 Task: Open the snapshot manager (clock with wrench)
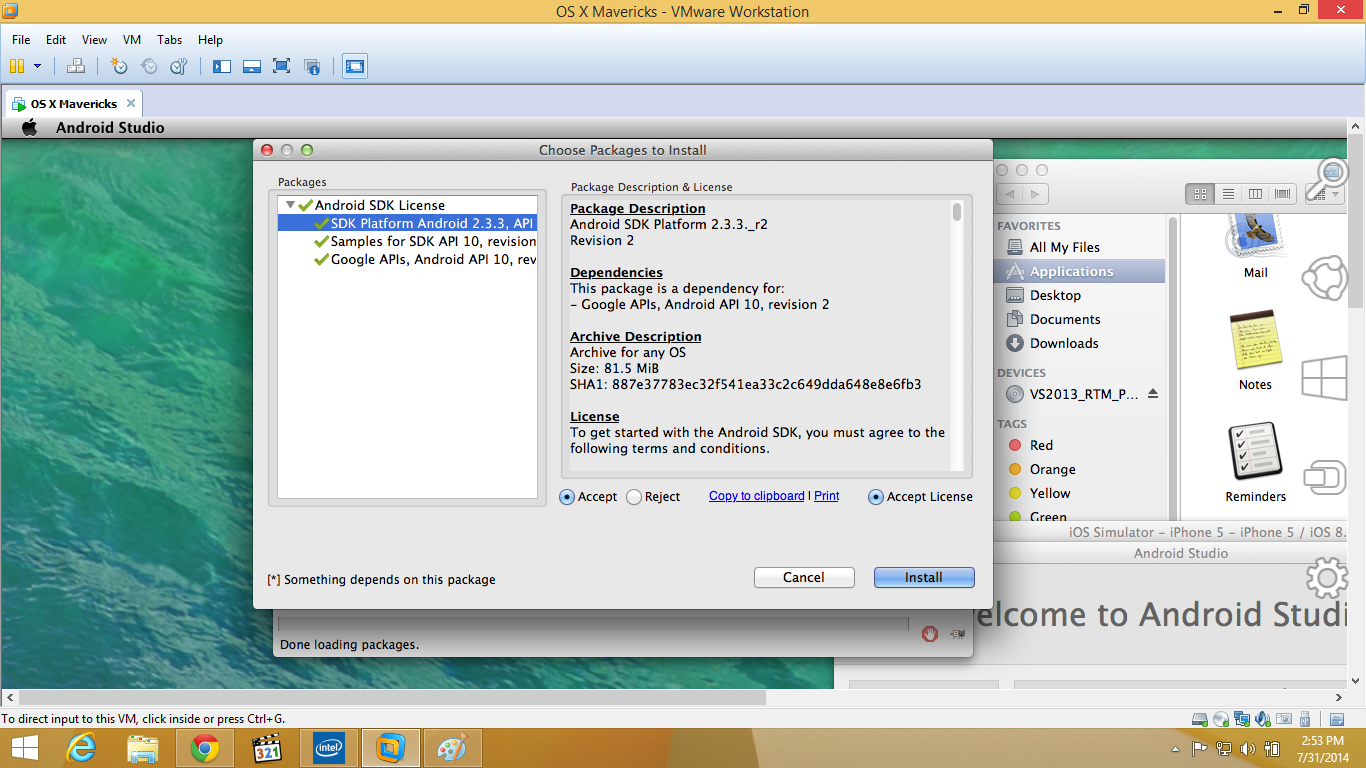(179, 66)
